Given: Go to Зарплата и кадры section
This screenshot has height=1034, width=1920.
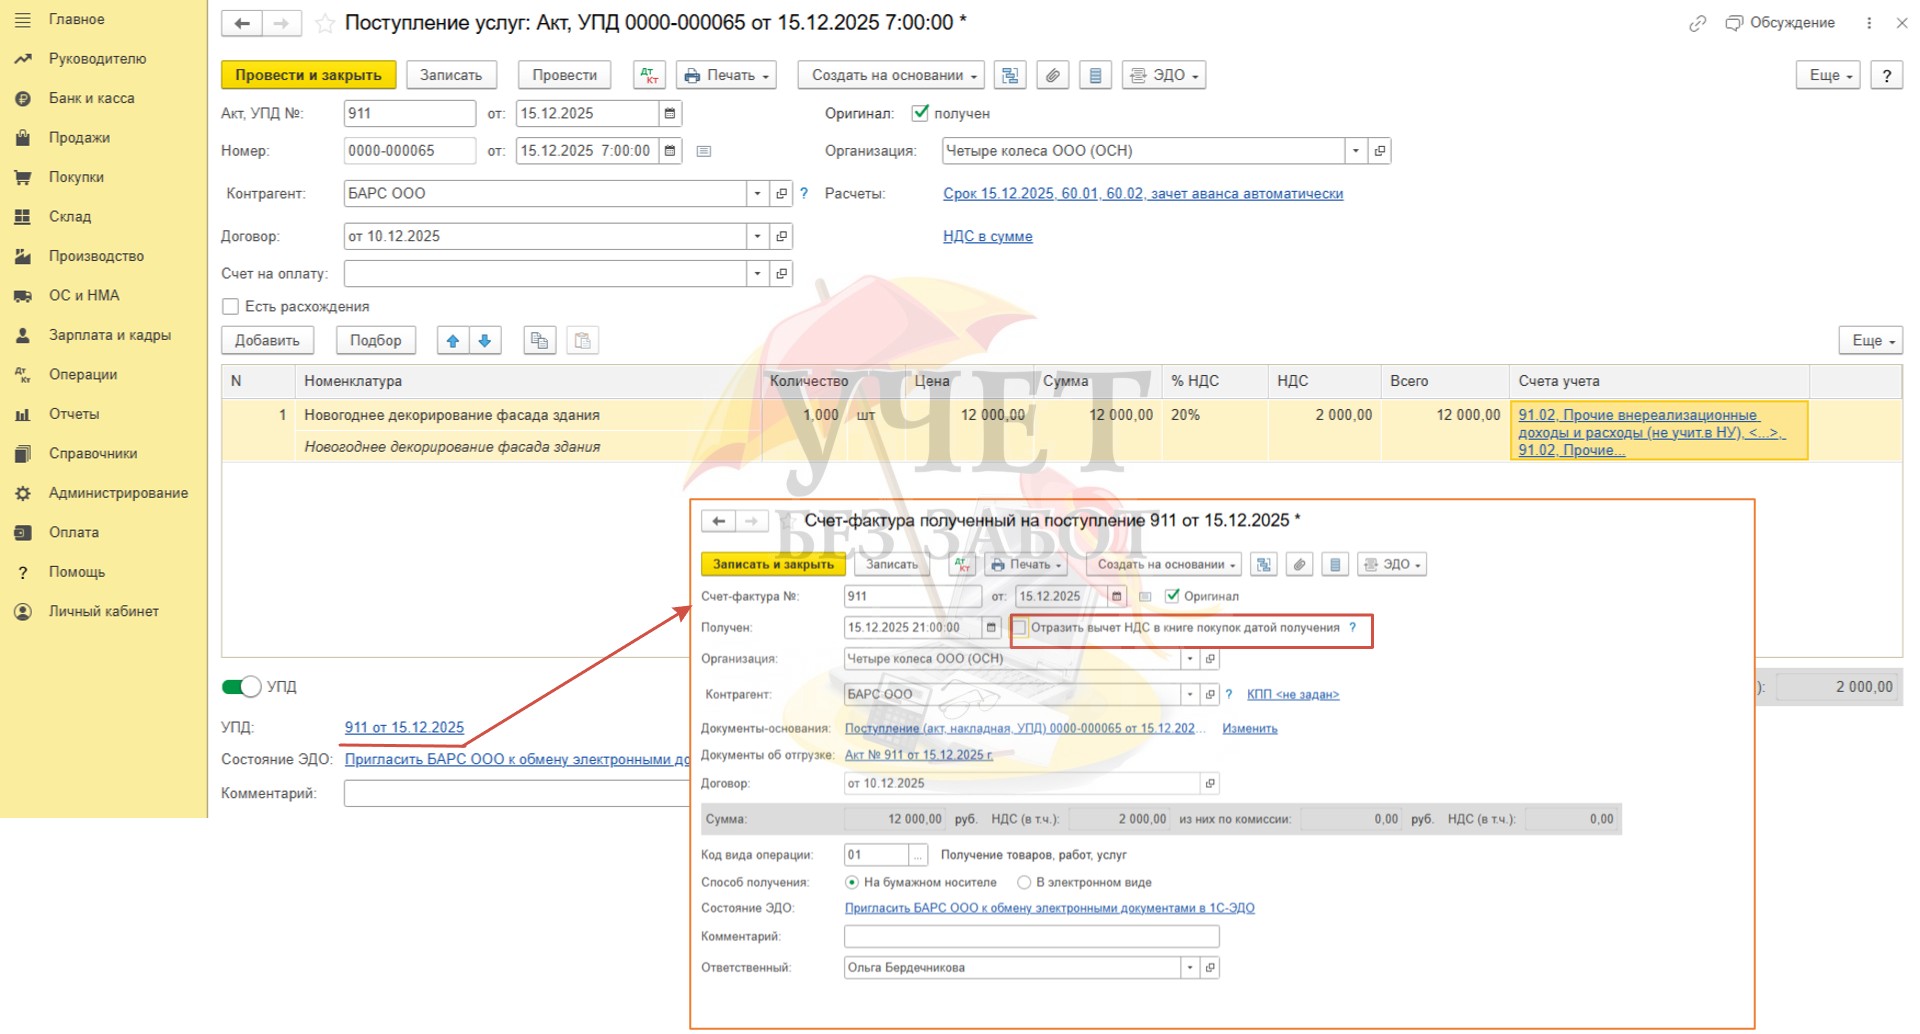Looking at the screenshot, I should (x=109, y=335).
